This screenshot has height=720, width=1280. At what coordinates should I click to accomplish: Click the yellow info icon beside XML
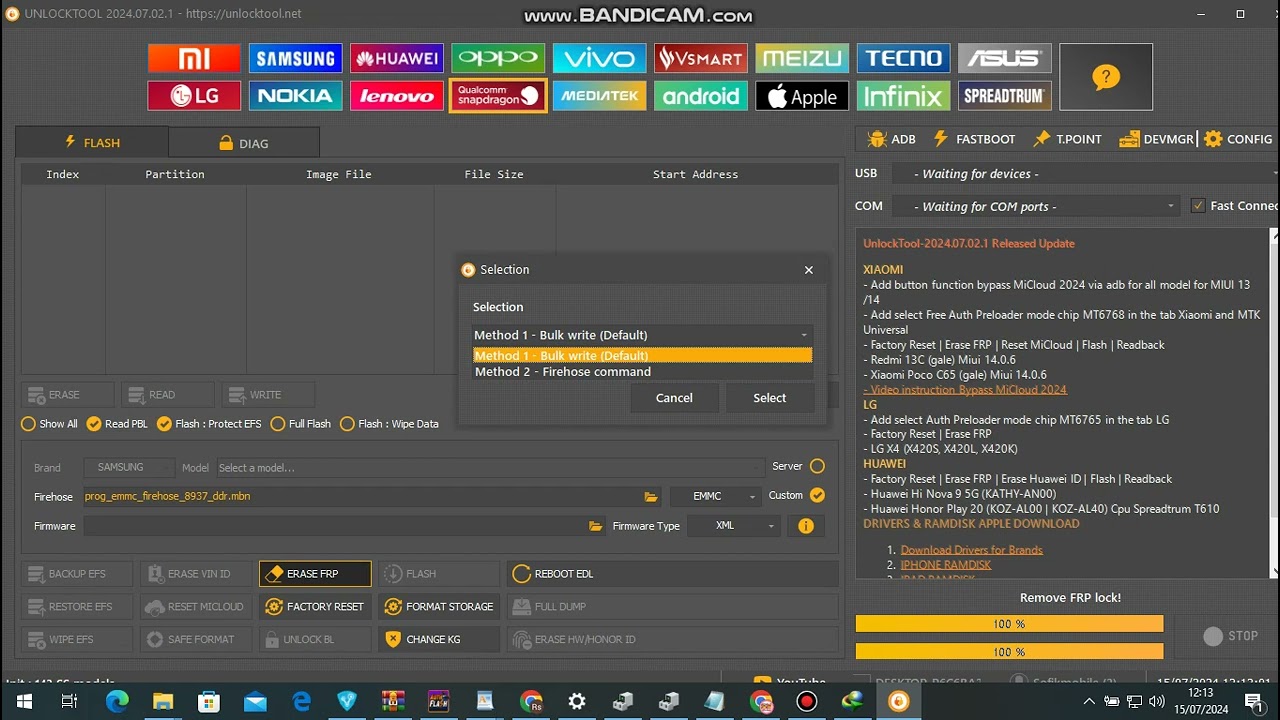(x=806, y=526)
